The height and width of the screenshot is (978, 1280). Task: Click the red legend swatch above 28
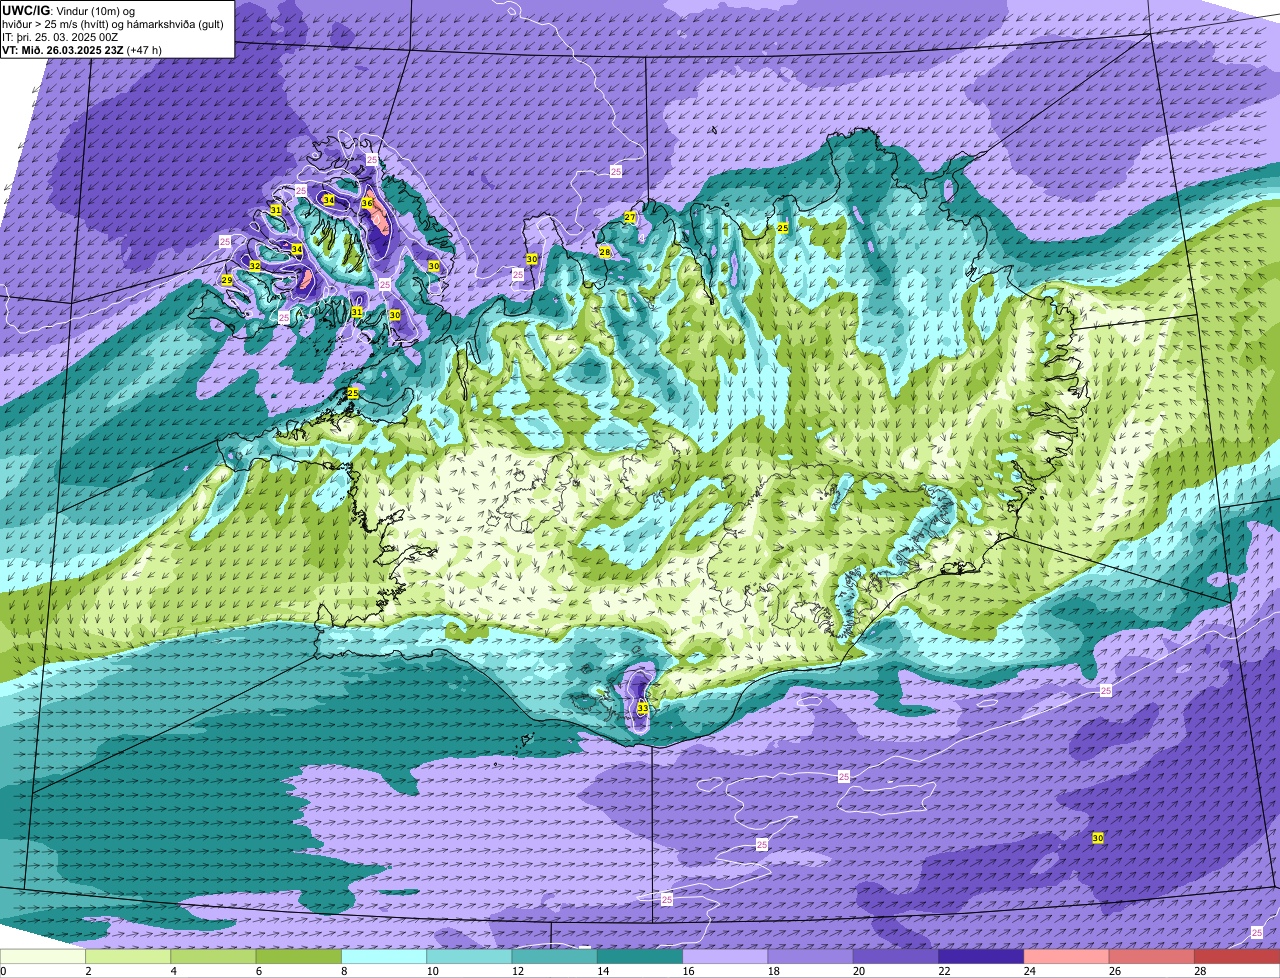[1237, 956]
